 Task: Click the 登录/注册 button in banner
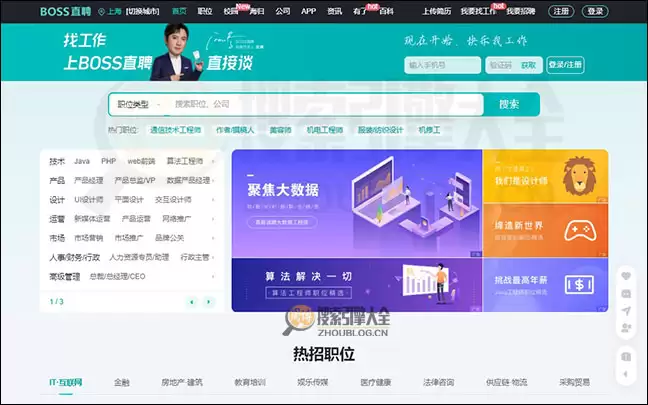[565, 65]
